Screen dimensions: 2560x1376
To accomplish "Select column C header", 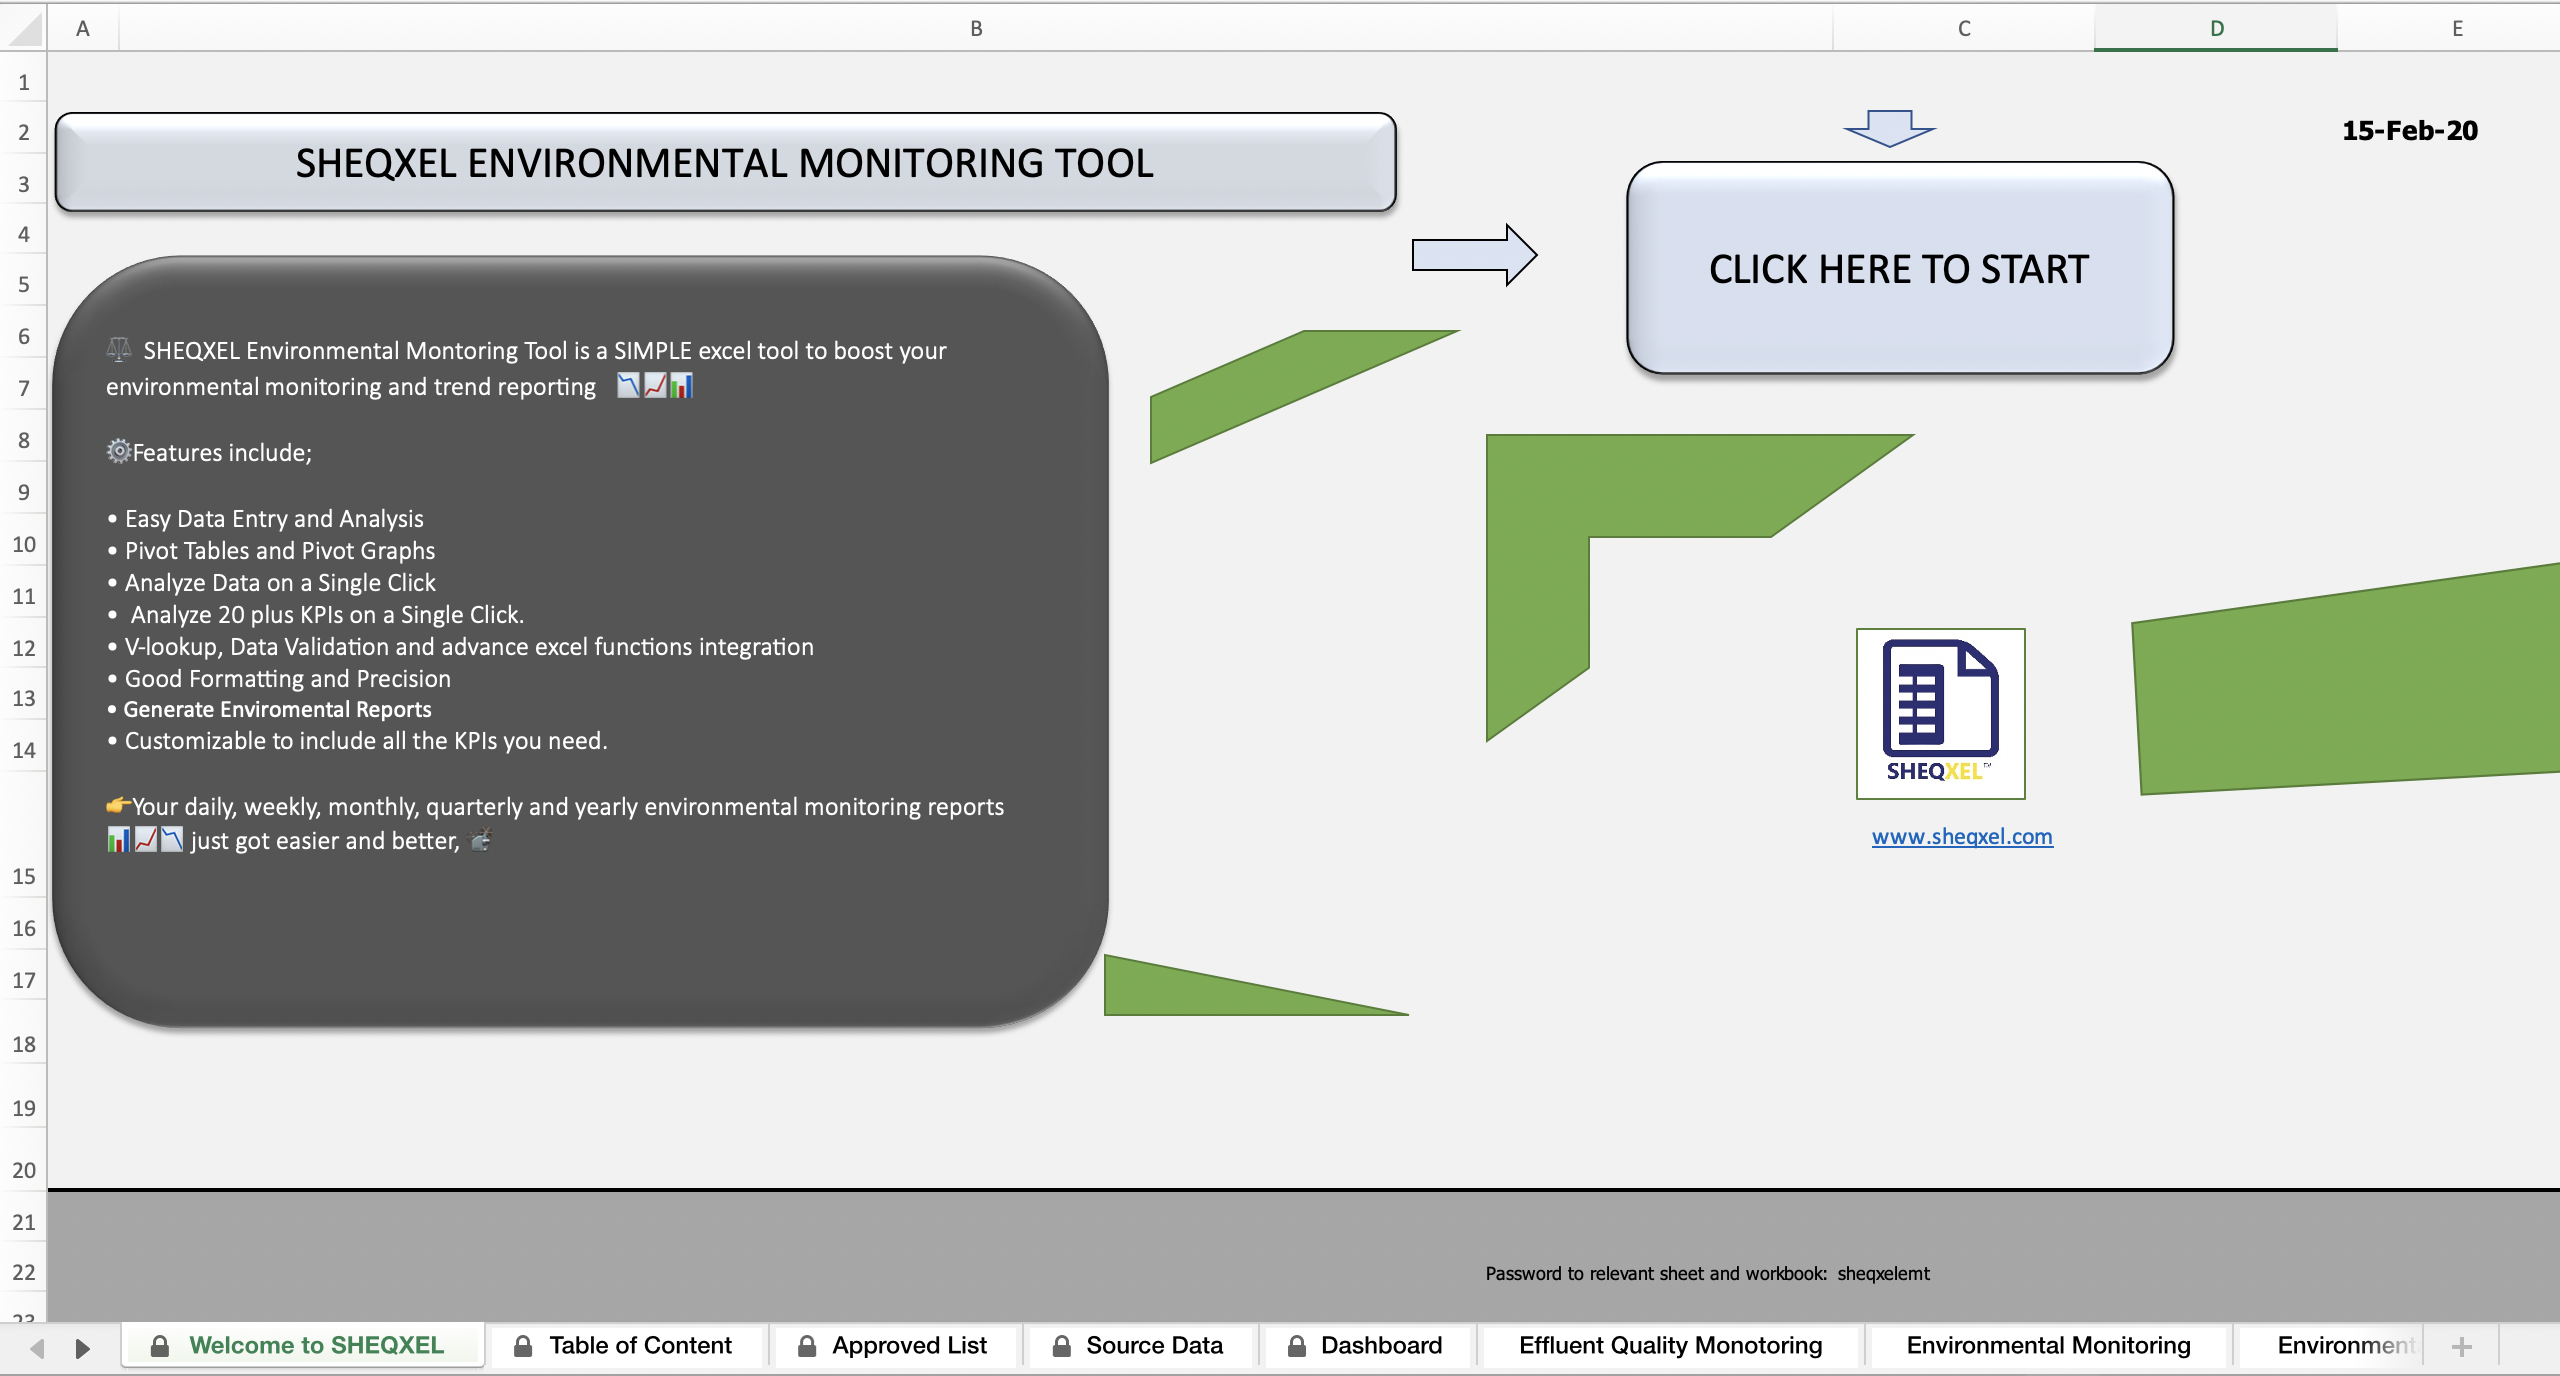I will point(1964,28).
